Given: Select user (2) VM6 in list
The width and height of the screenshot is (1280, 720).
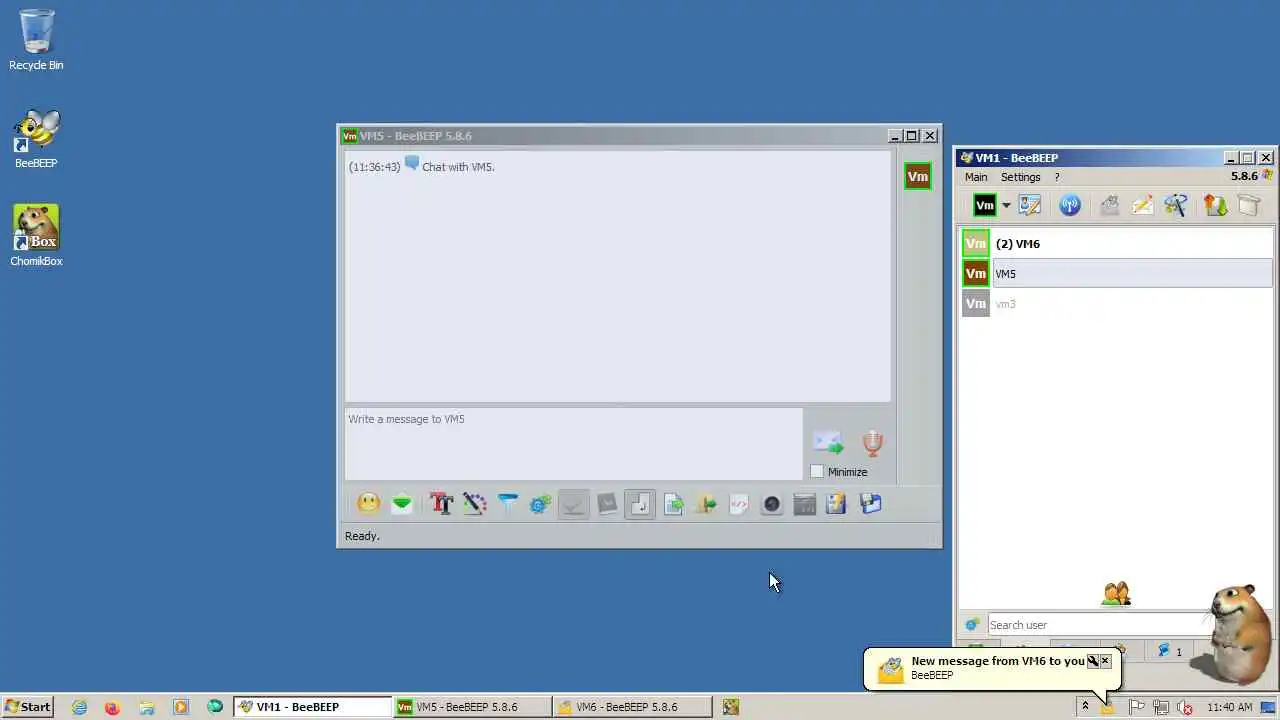Looking at the screenshot, I should coord(1116,244).
